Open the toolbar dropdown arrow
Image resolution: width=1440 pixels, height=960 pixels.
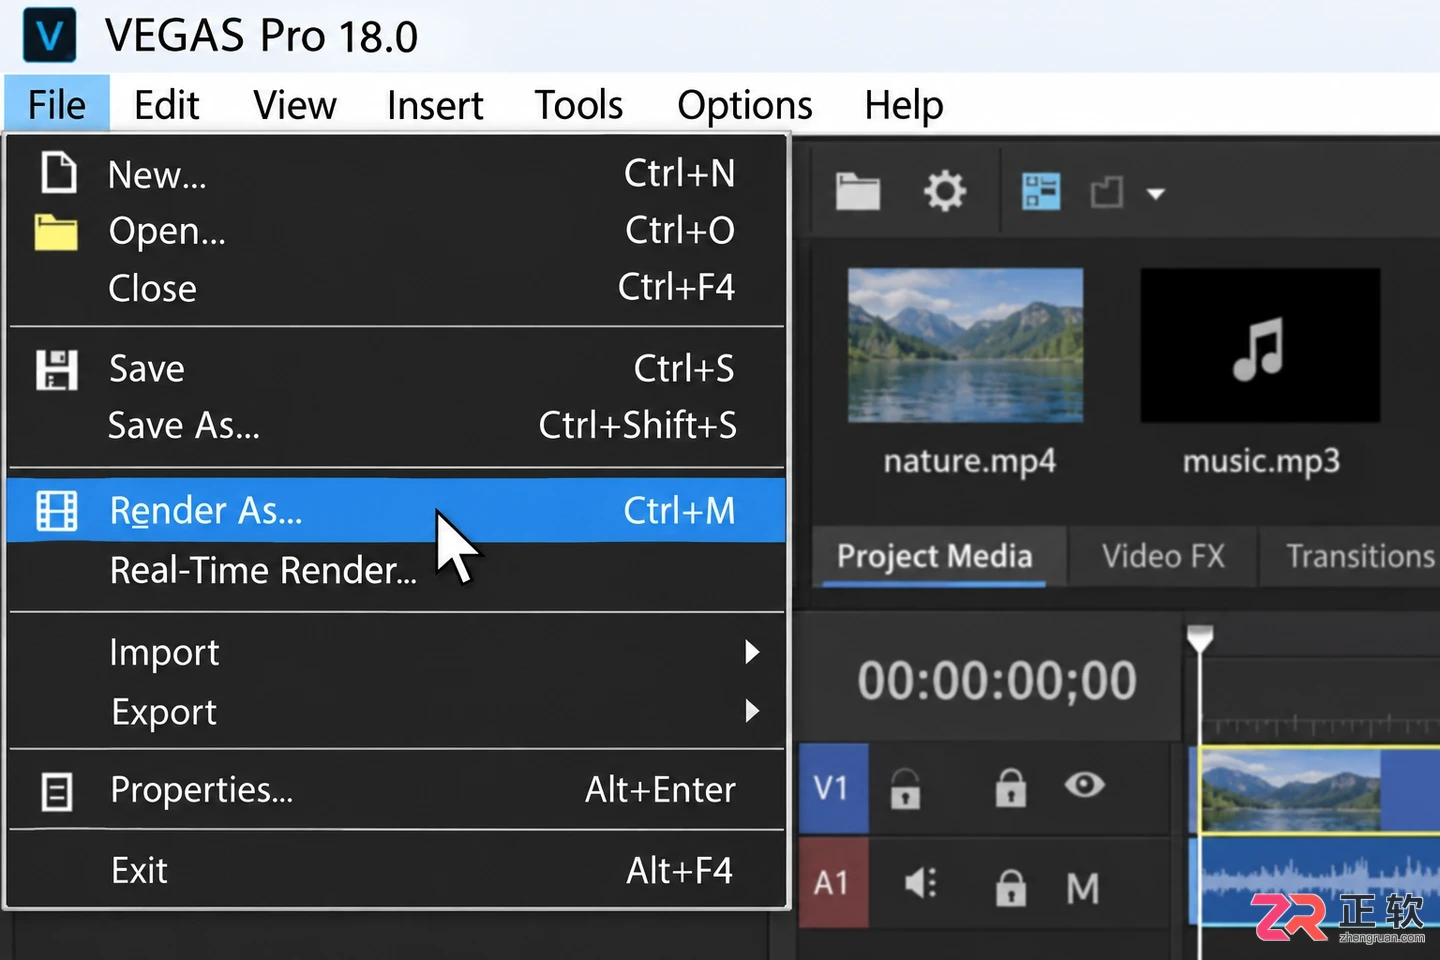(1156, 193)
